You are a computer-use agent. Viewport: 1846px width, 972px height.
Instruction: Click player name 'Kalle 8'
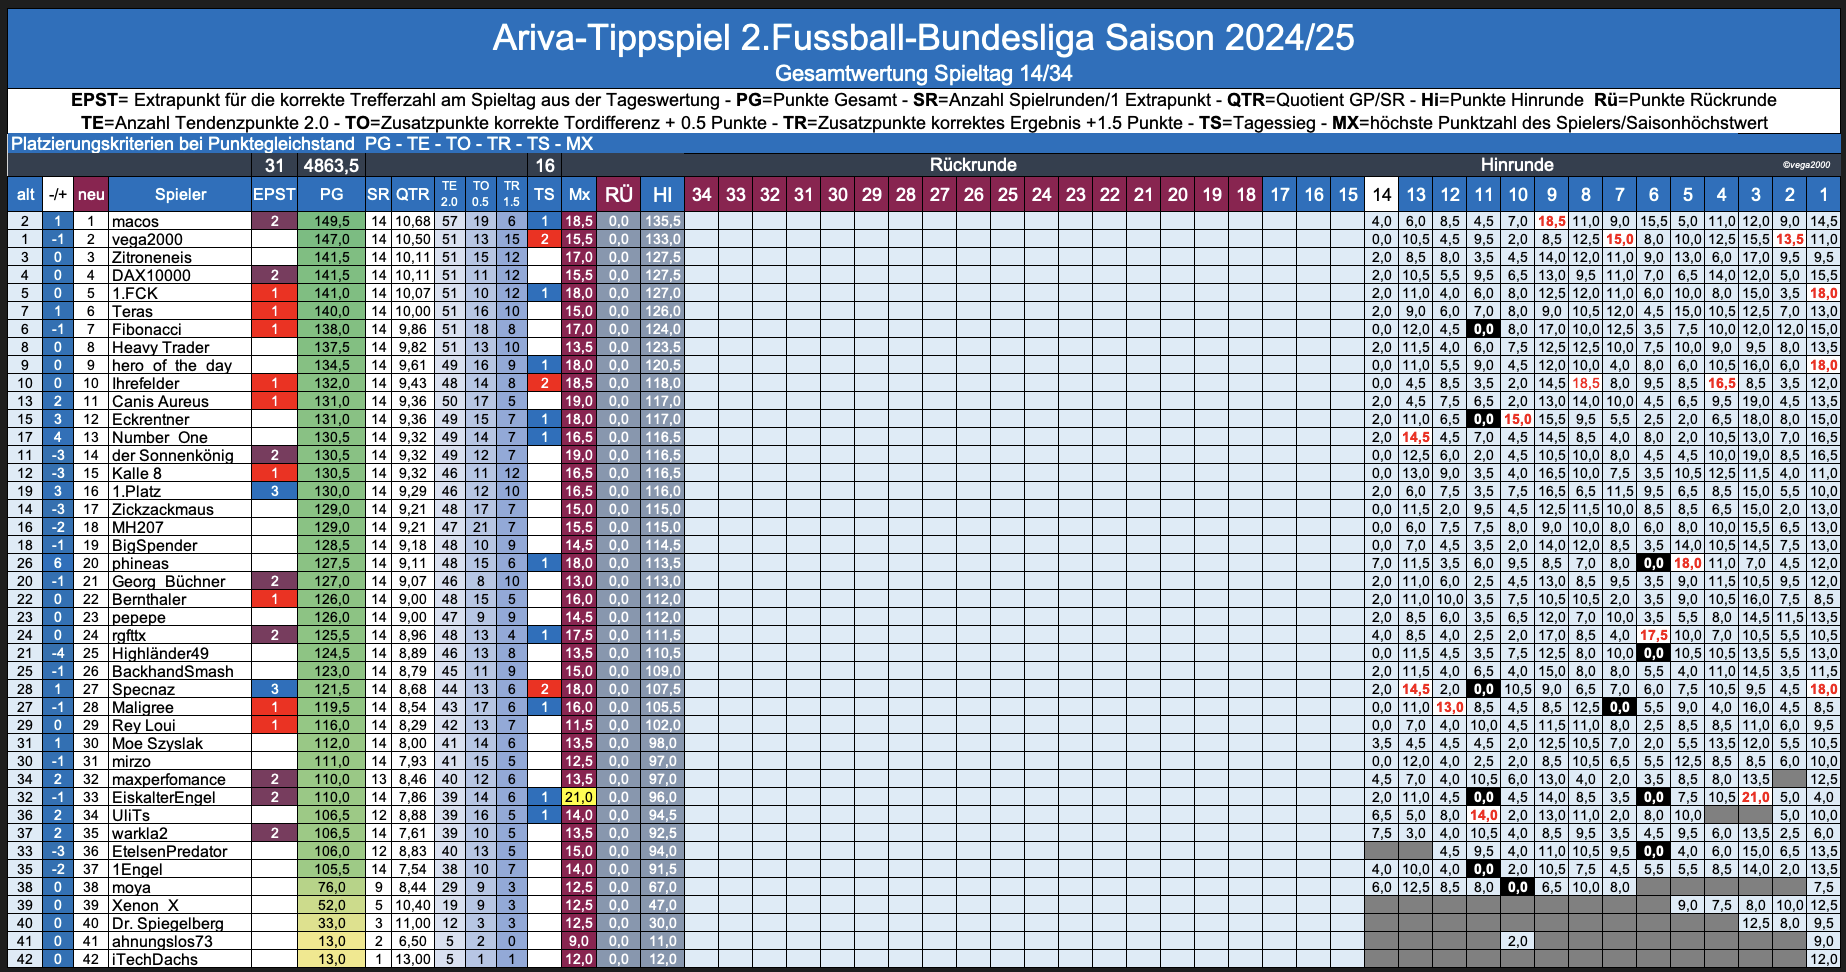tap(137, 473)
